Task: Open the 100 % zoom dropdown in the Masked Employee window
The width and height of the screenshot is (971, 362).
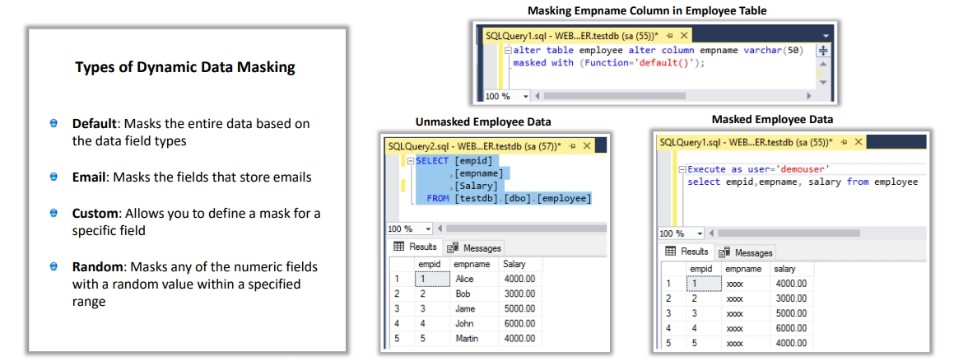Action: click(x=700, y=233)
